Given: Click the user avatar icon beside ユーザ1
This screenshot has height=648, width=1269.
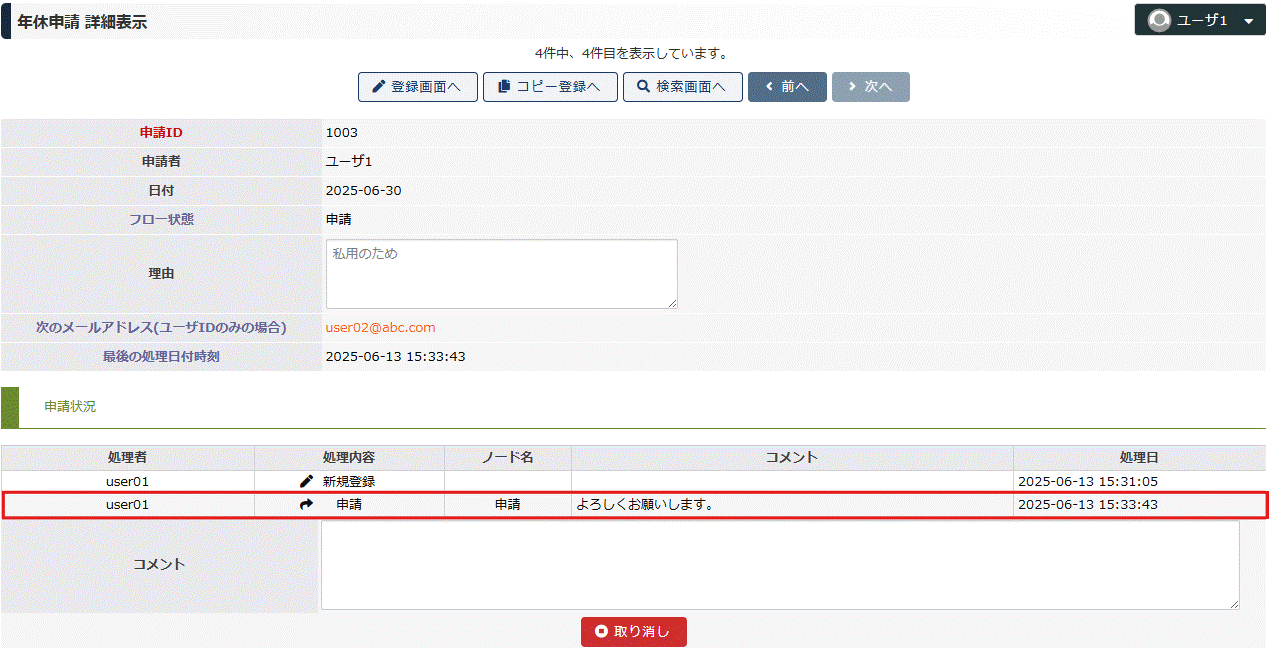Looking at the screenshot, I should [x=1159, y=20].
